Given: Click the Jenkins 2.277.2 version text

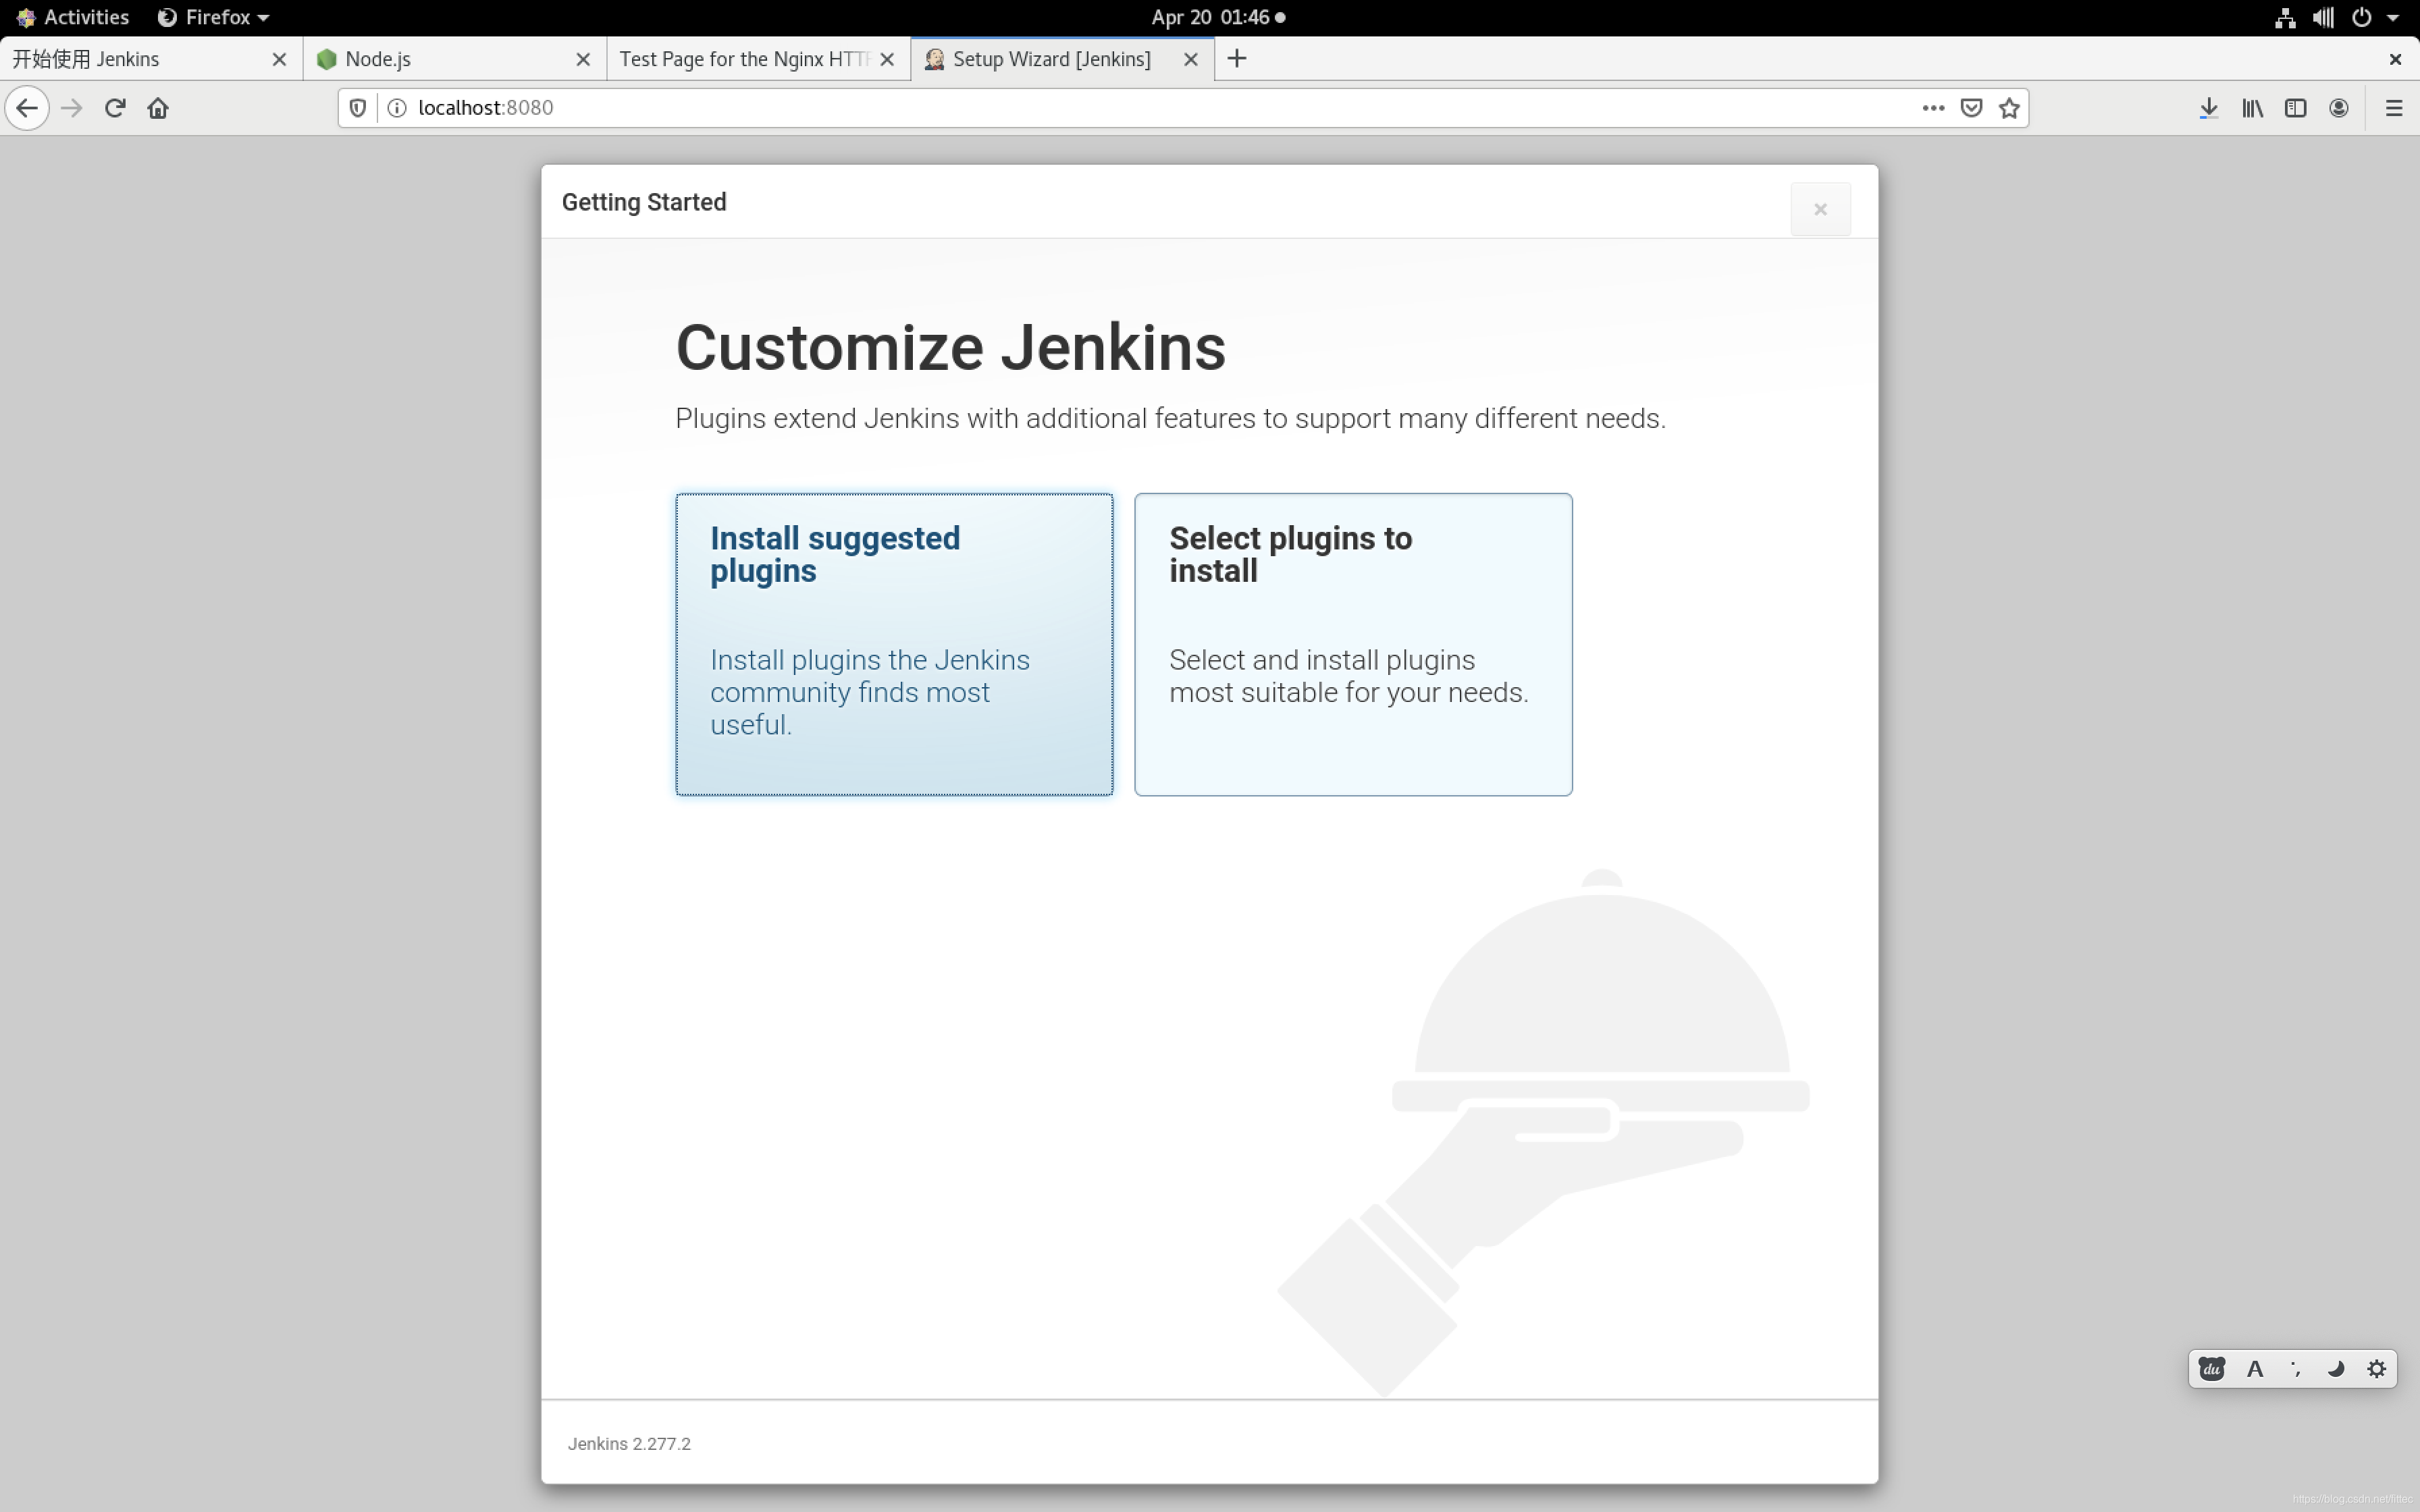Looking at the screenshot, I should pyautogui.click(x=629, y=1443).
